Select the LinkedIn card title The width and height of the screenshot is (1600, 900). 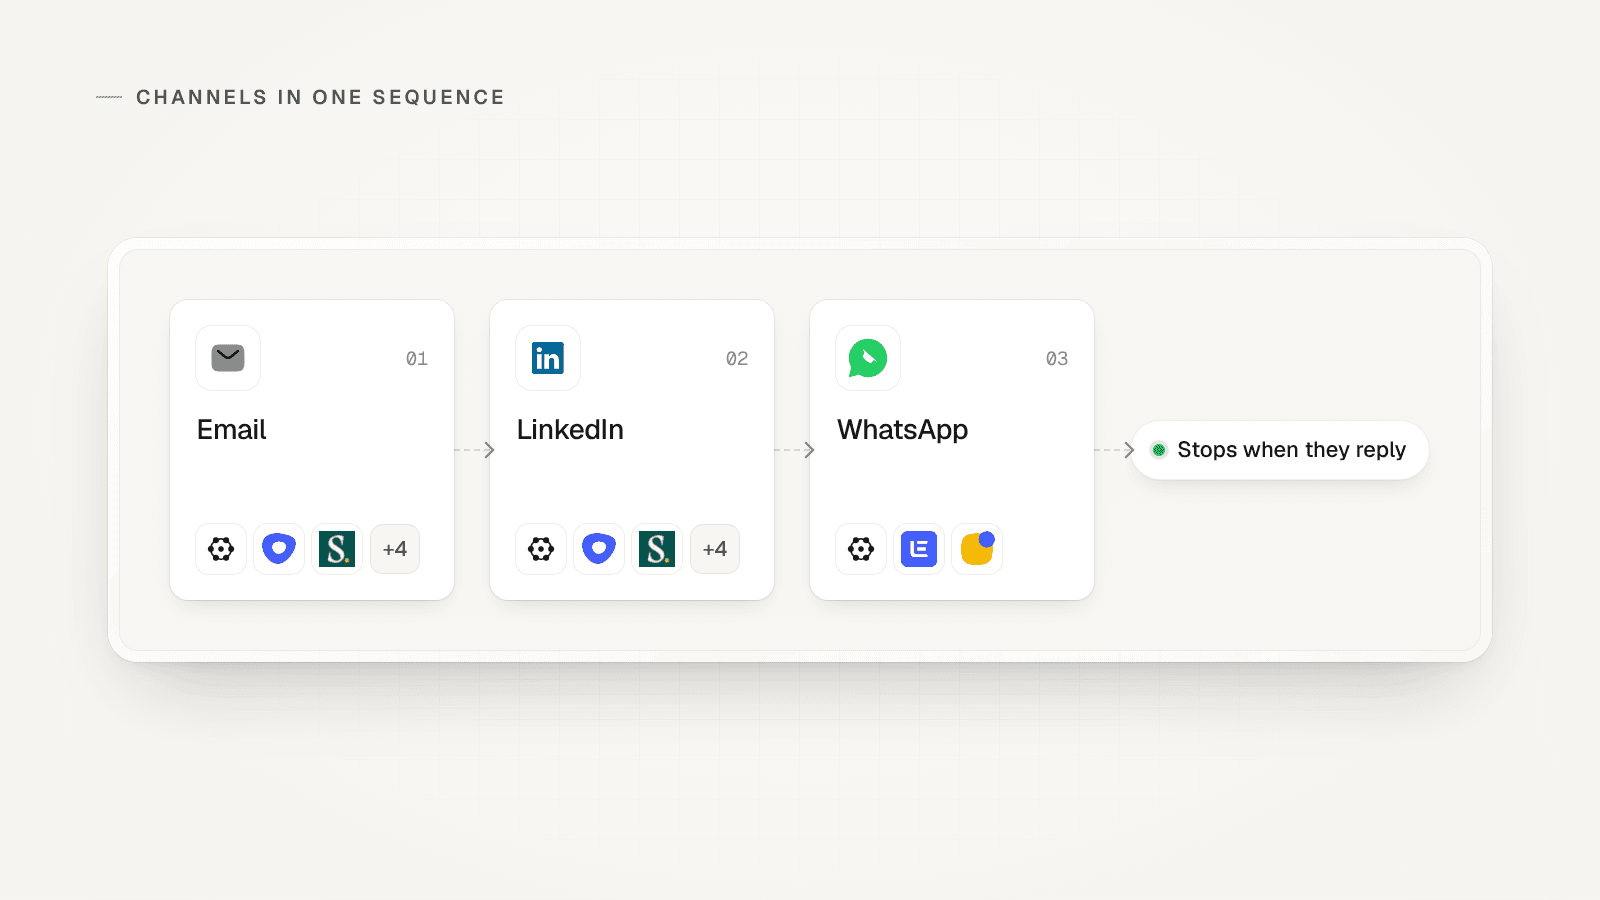point(570,430)
